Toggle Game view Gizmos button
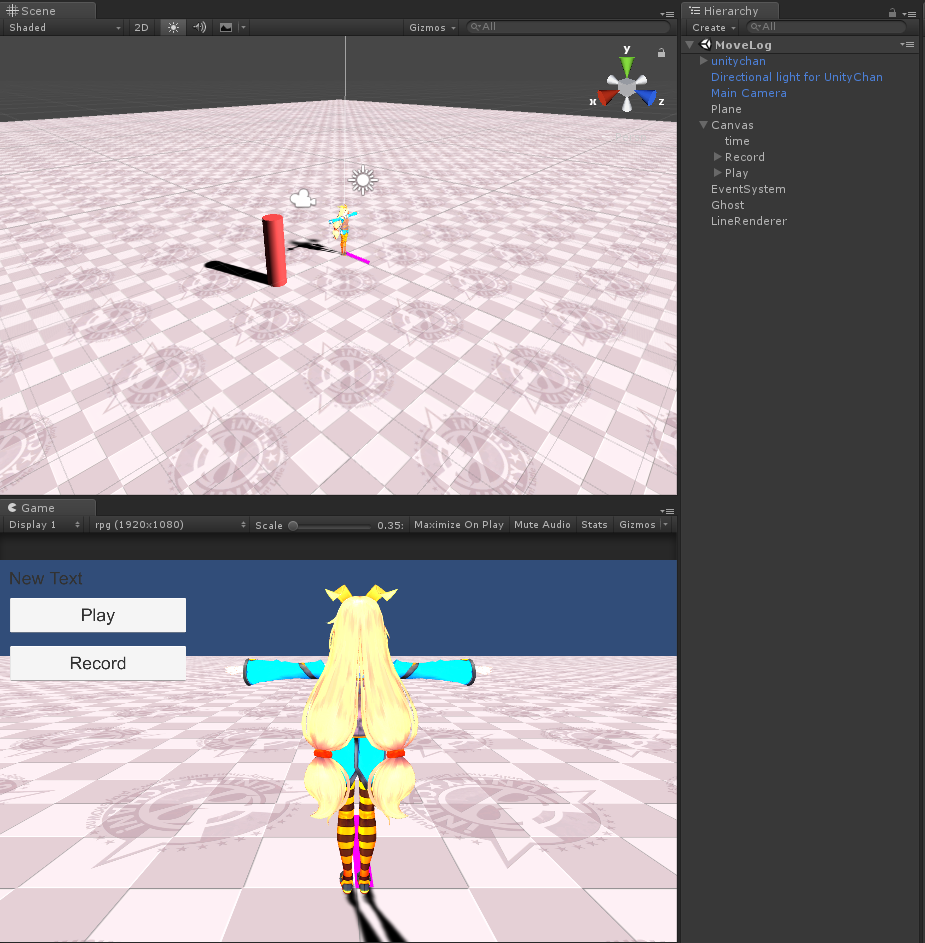925x943 pixels. coord(637,524)
